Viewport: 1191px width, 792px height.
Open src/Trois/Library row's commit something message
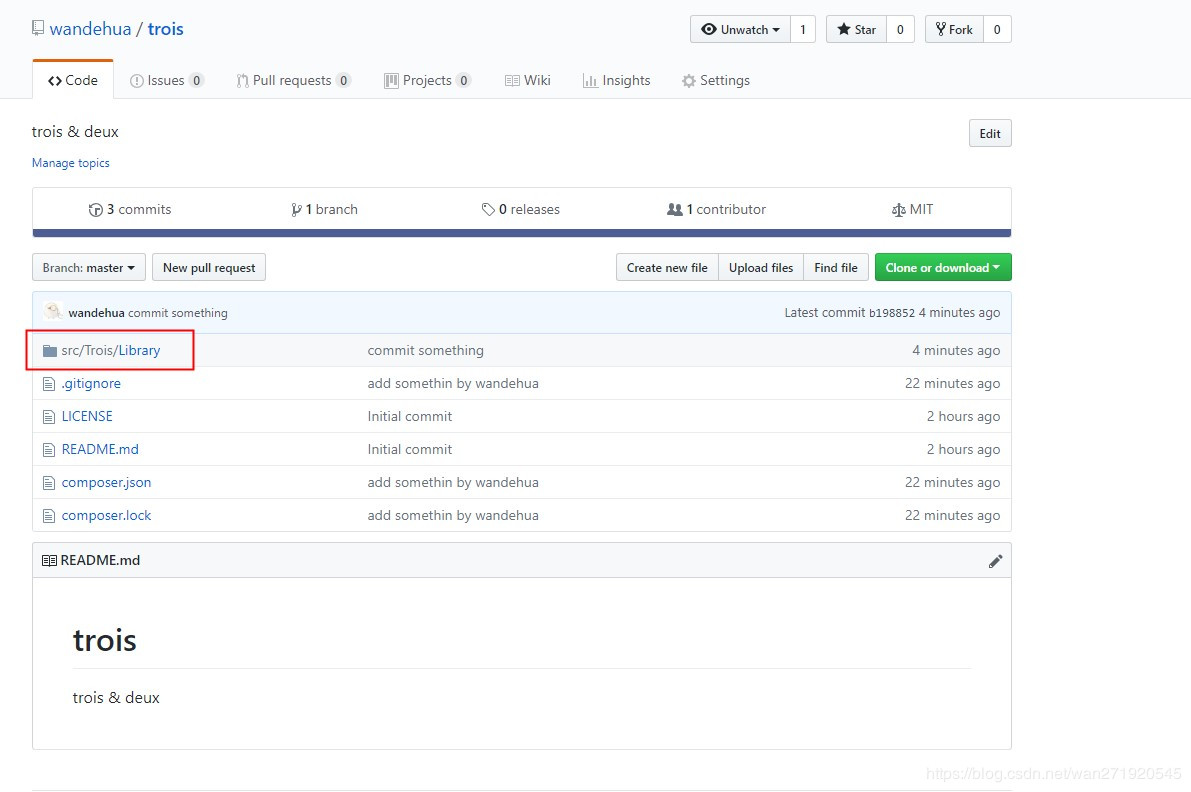pyautogui.click(x=425, y=351)
